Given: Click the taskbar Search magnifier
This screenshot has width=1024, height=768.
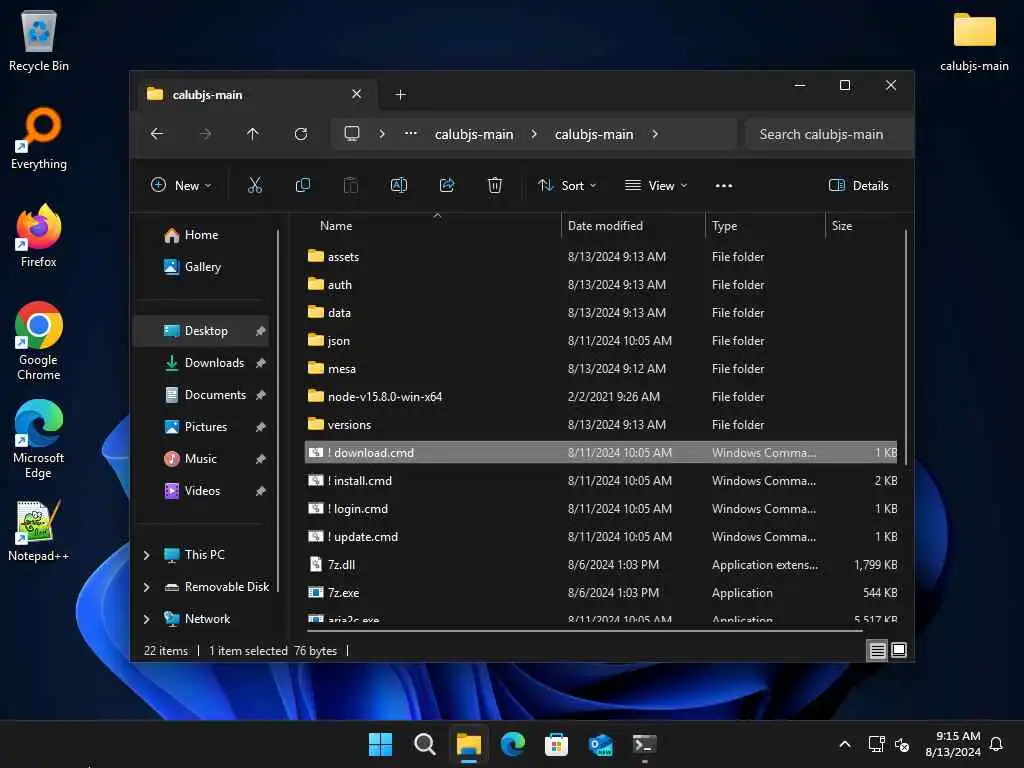Looking at the screenshot, I should click(x=424, y=744).
